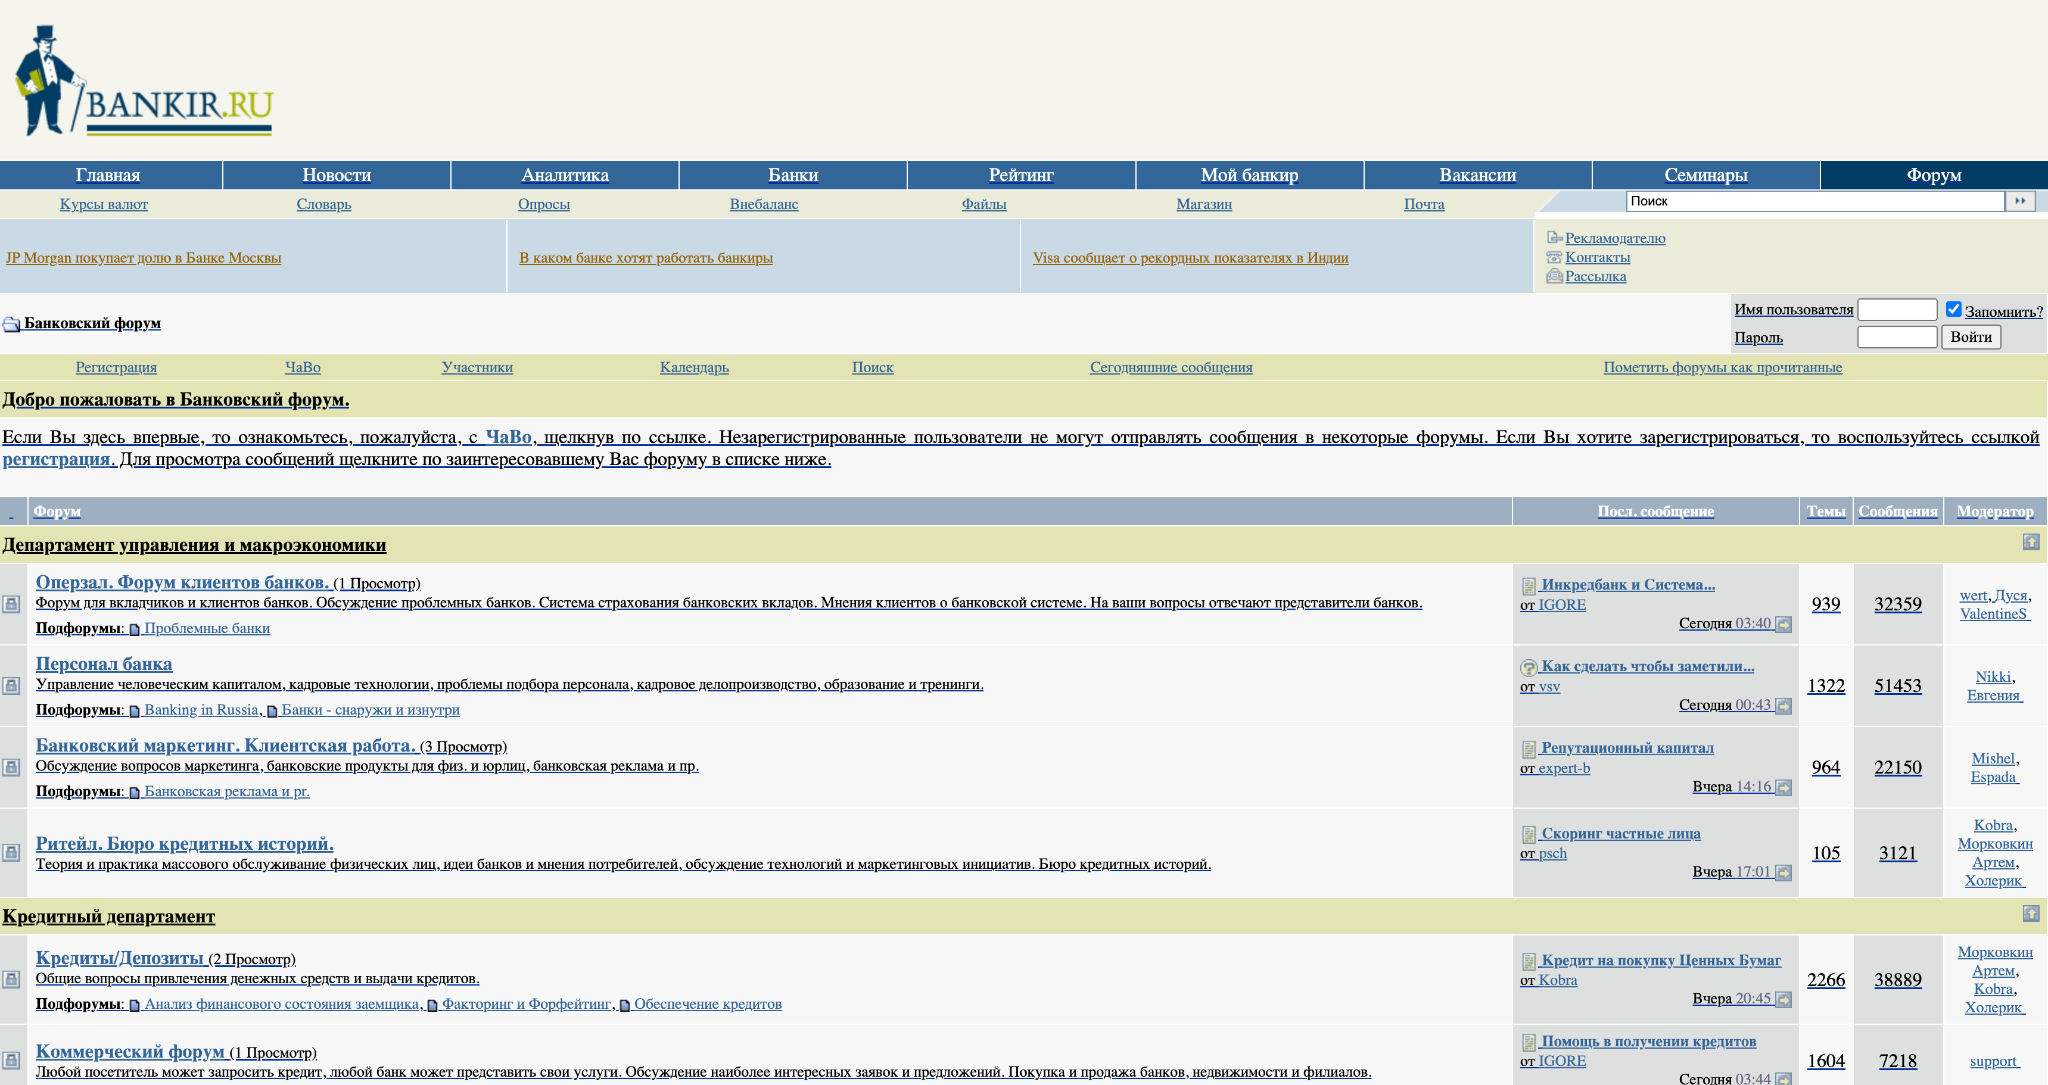Collapse the Кредитный департамент category

click(2031, 914)
